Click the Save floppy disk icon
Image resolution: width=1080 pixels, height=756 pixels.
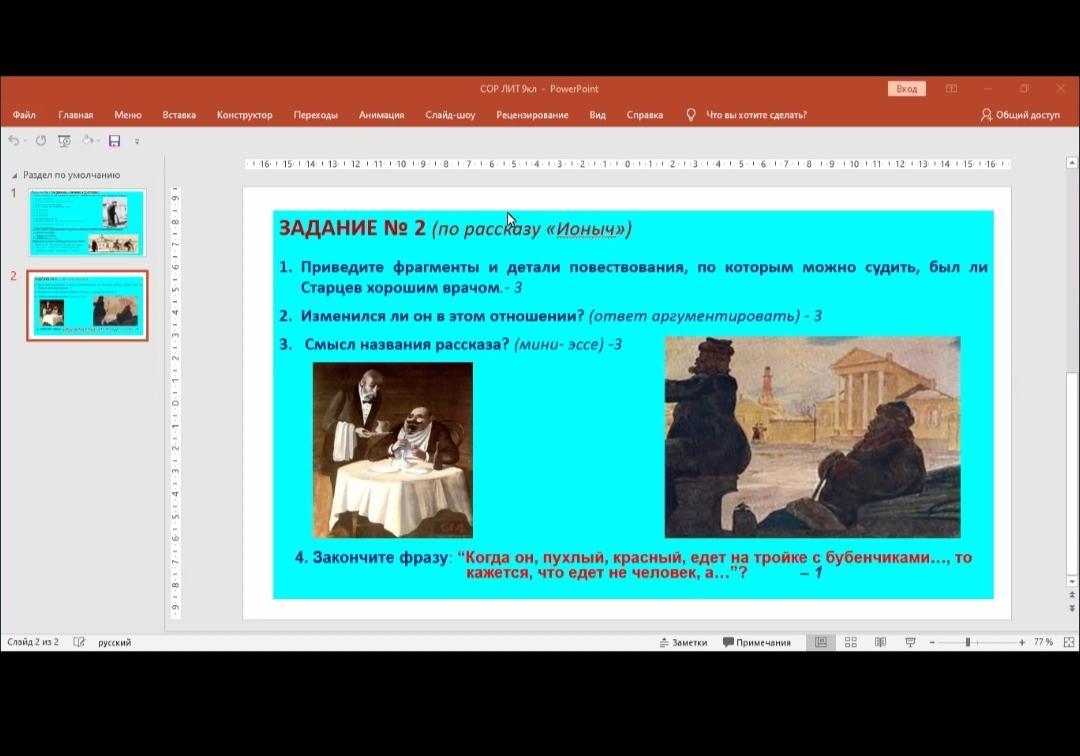(114, 141)
